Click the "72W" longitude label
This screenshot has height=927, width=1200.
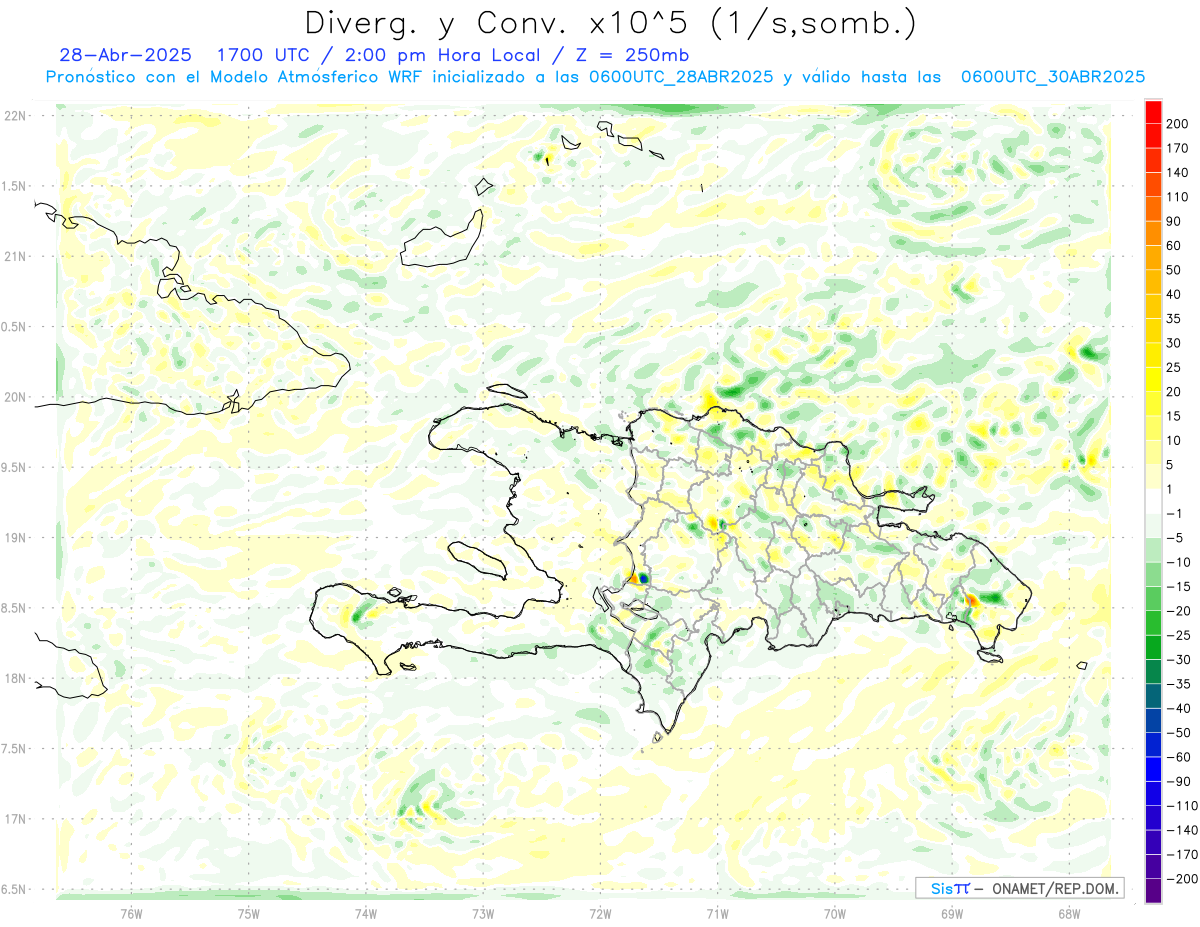click(600, 913)
